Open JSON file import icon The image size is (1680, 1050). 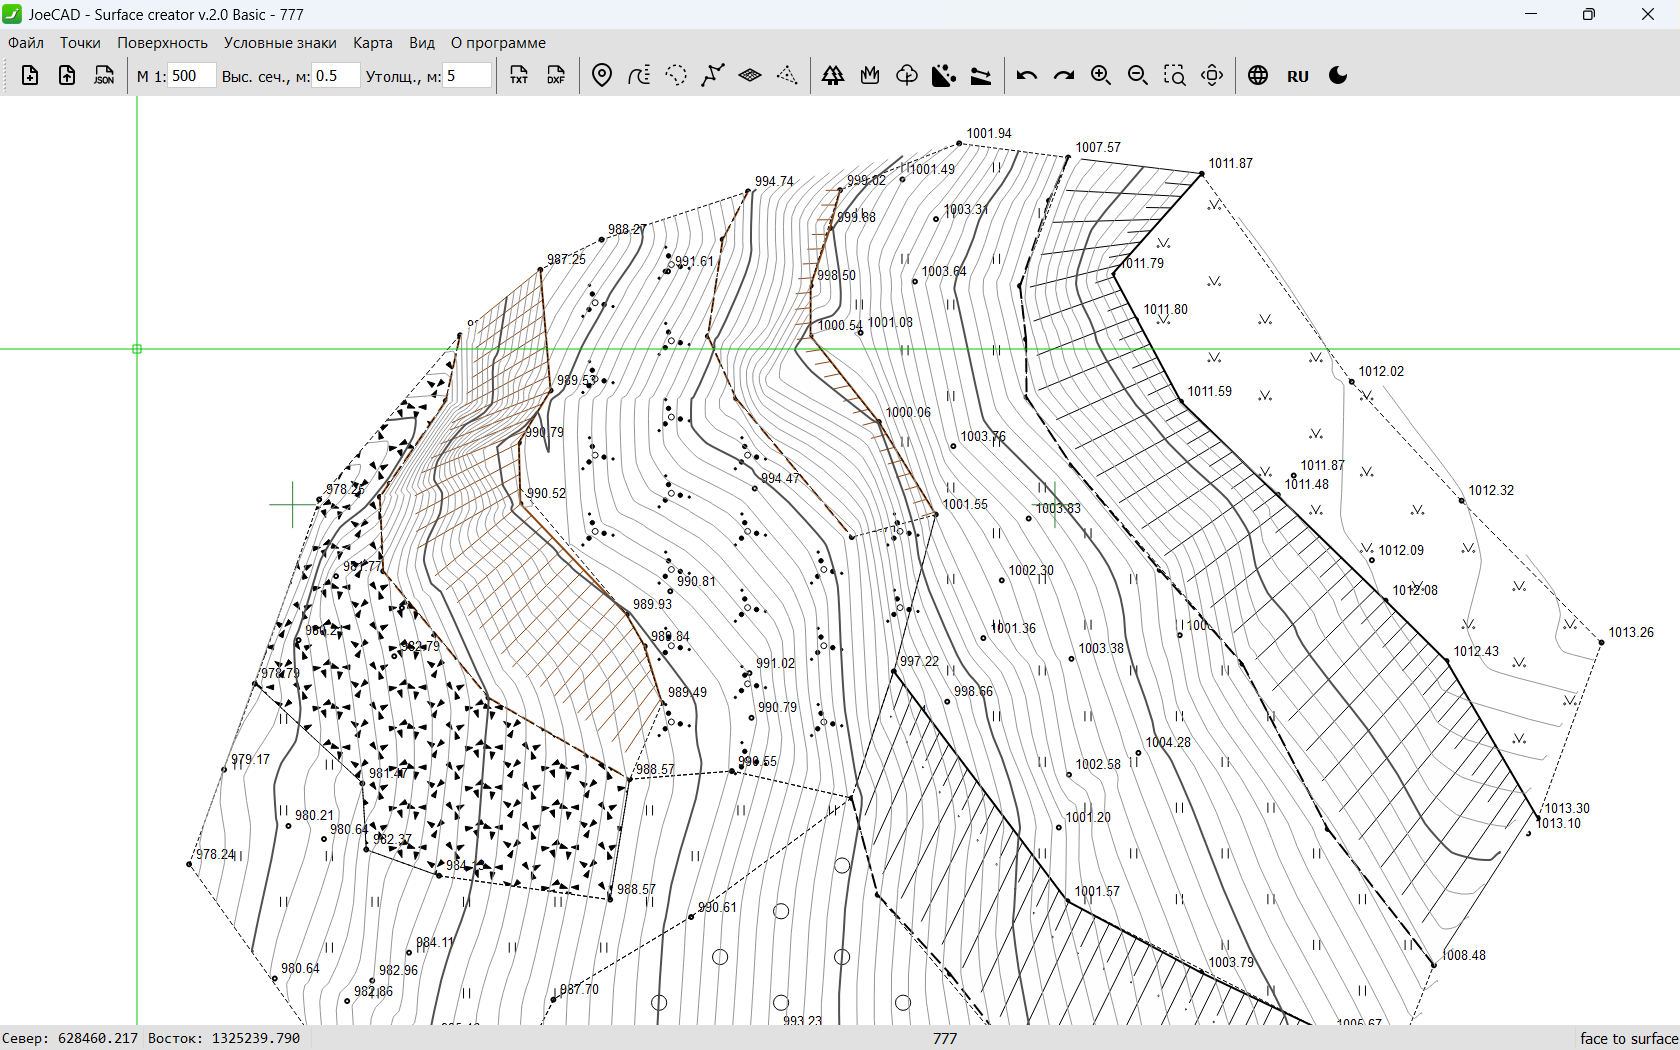click(104, 76)
